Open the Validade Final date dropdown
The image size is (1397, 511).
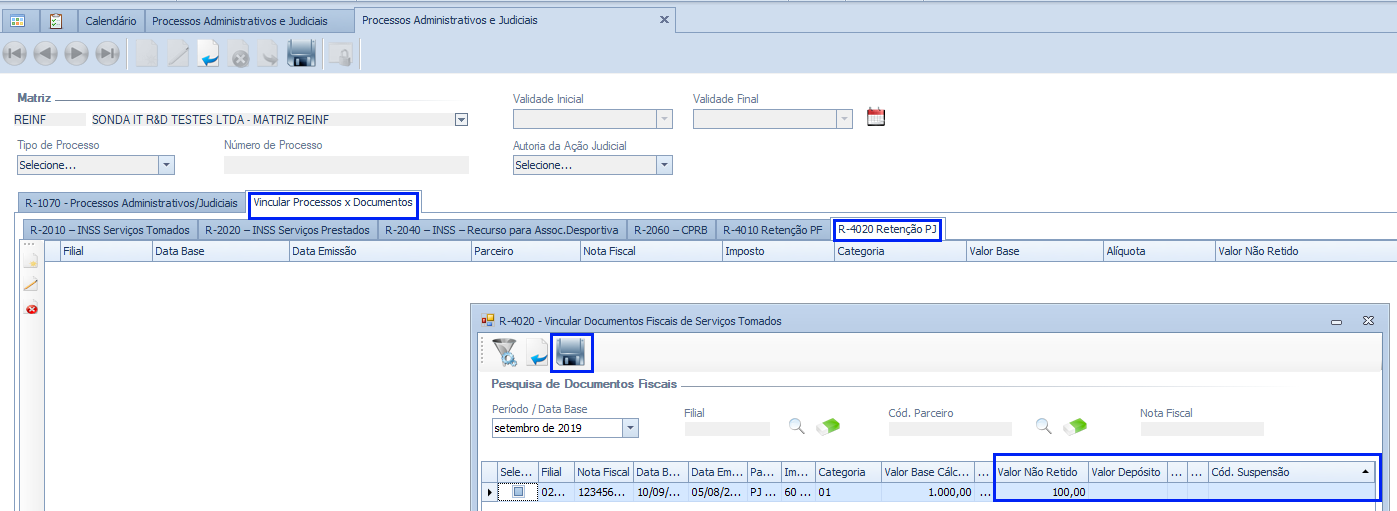[x=845, y=118]
